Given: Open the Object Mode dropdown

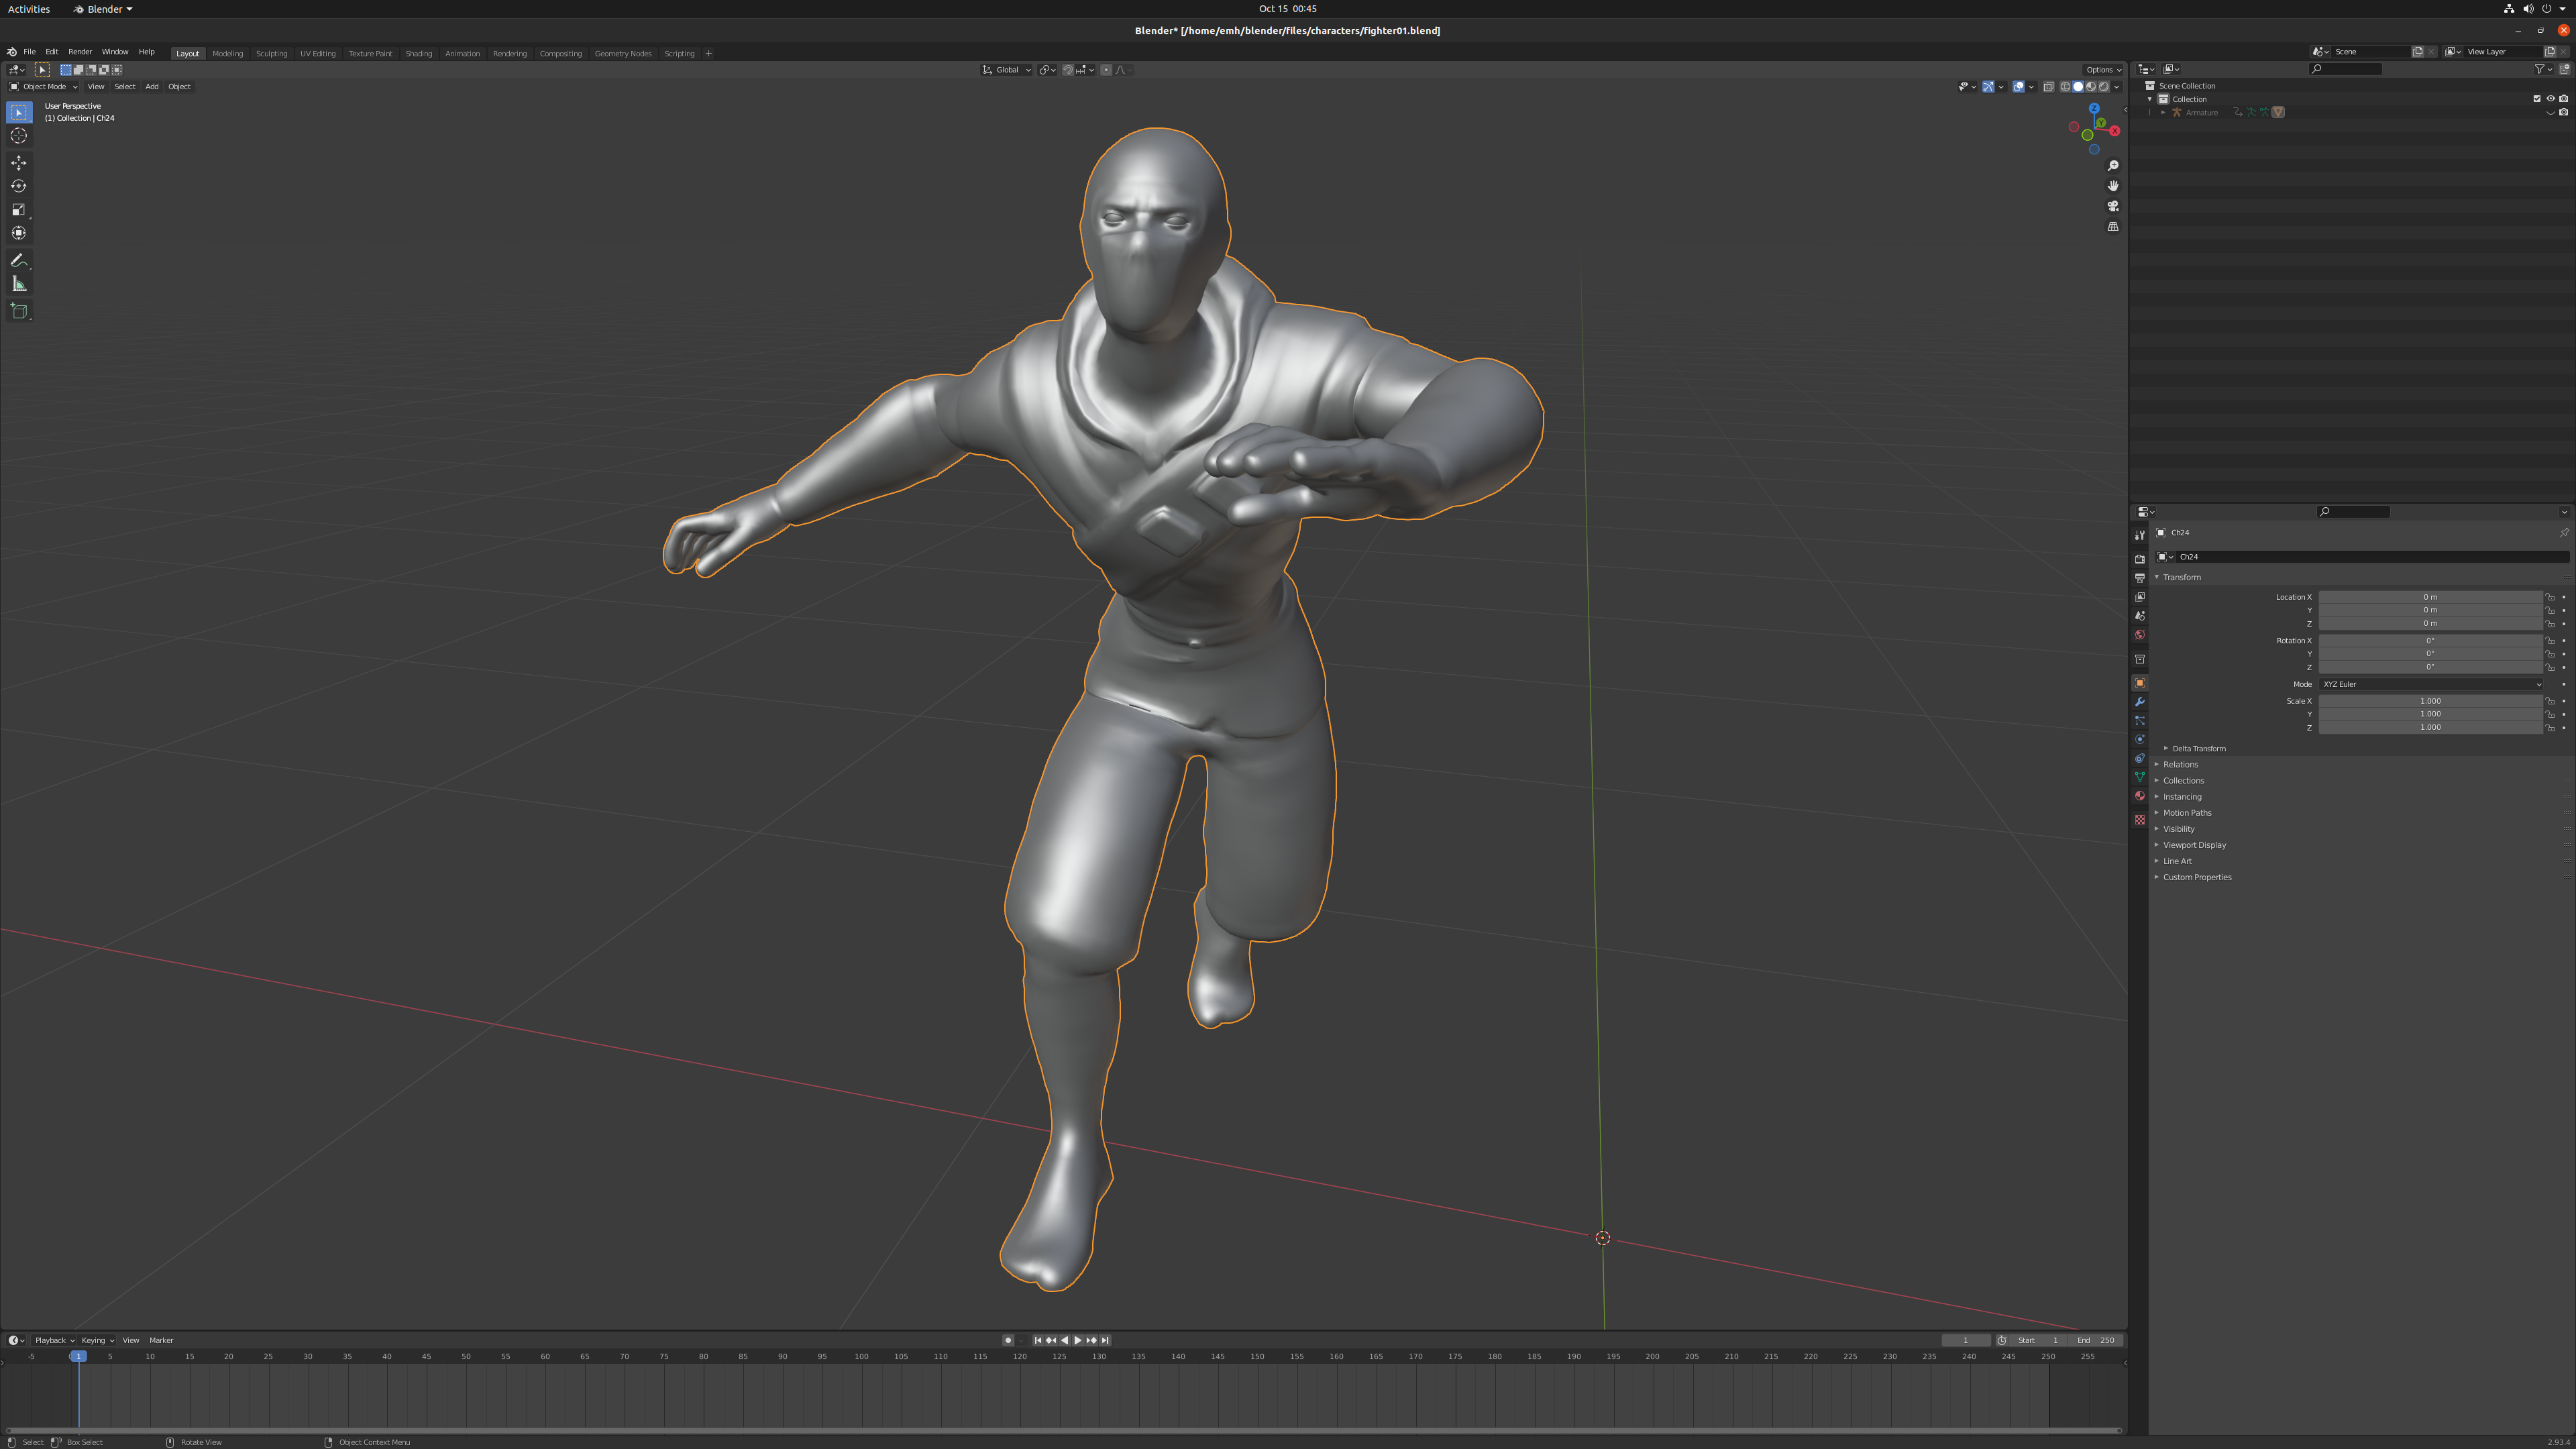Looking at the screenshot, I should 44,87.
